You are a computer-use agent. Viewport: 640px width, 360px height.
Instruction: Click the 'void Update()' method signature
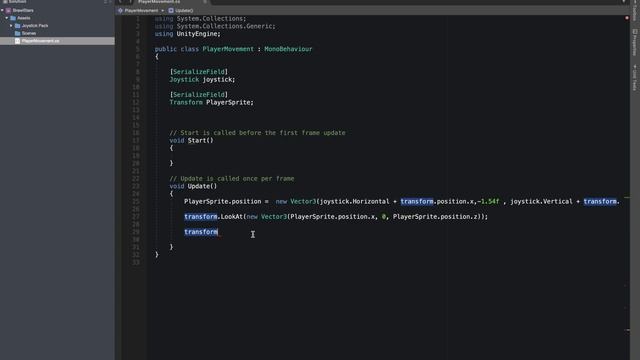tap(193, 187)
